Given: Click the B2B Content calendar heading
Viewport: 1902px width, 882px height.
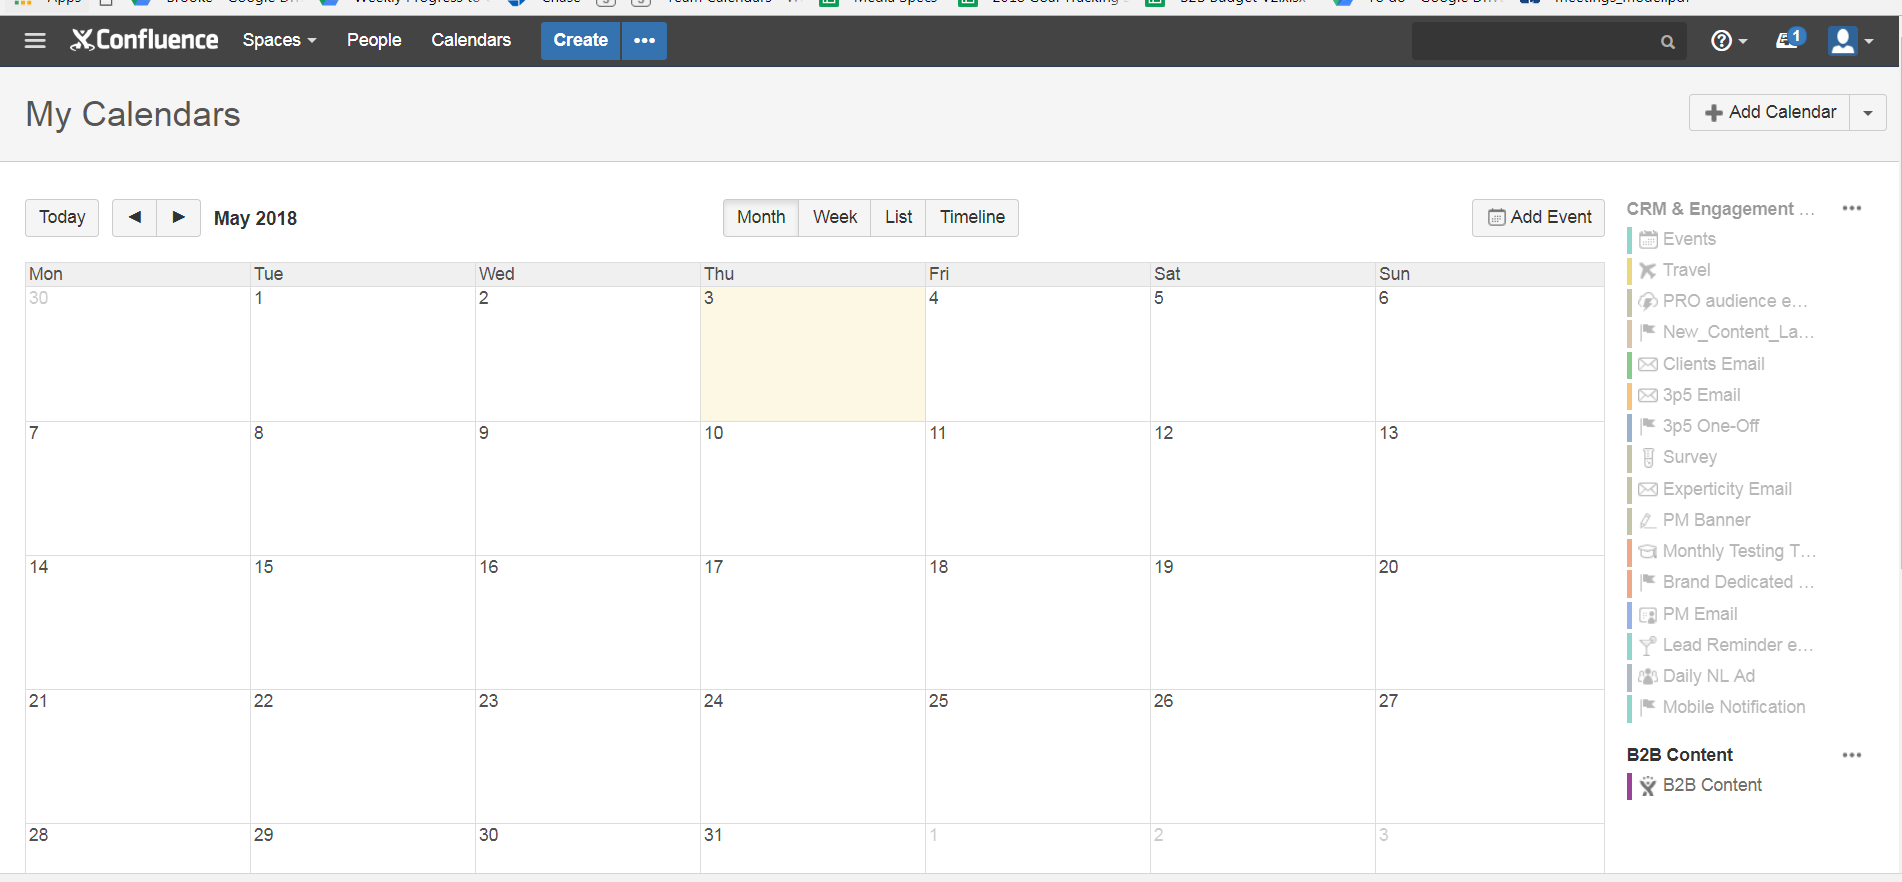Looking at the screenshot, I should (x=1679, y=755).
